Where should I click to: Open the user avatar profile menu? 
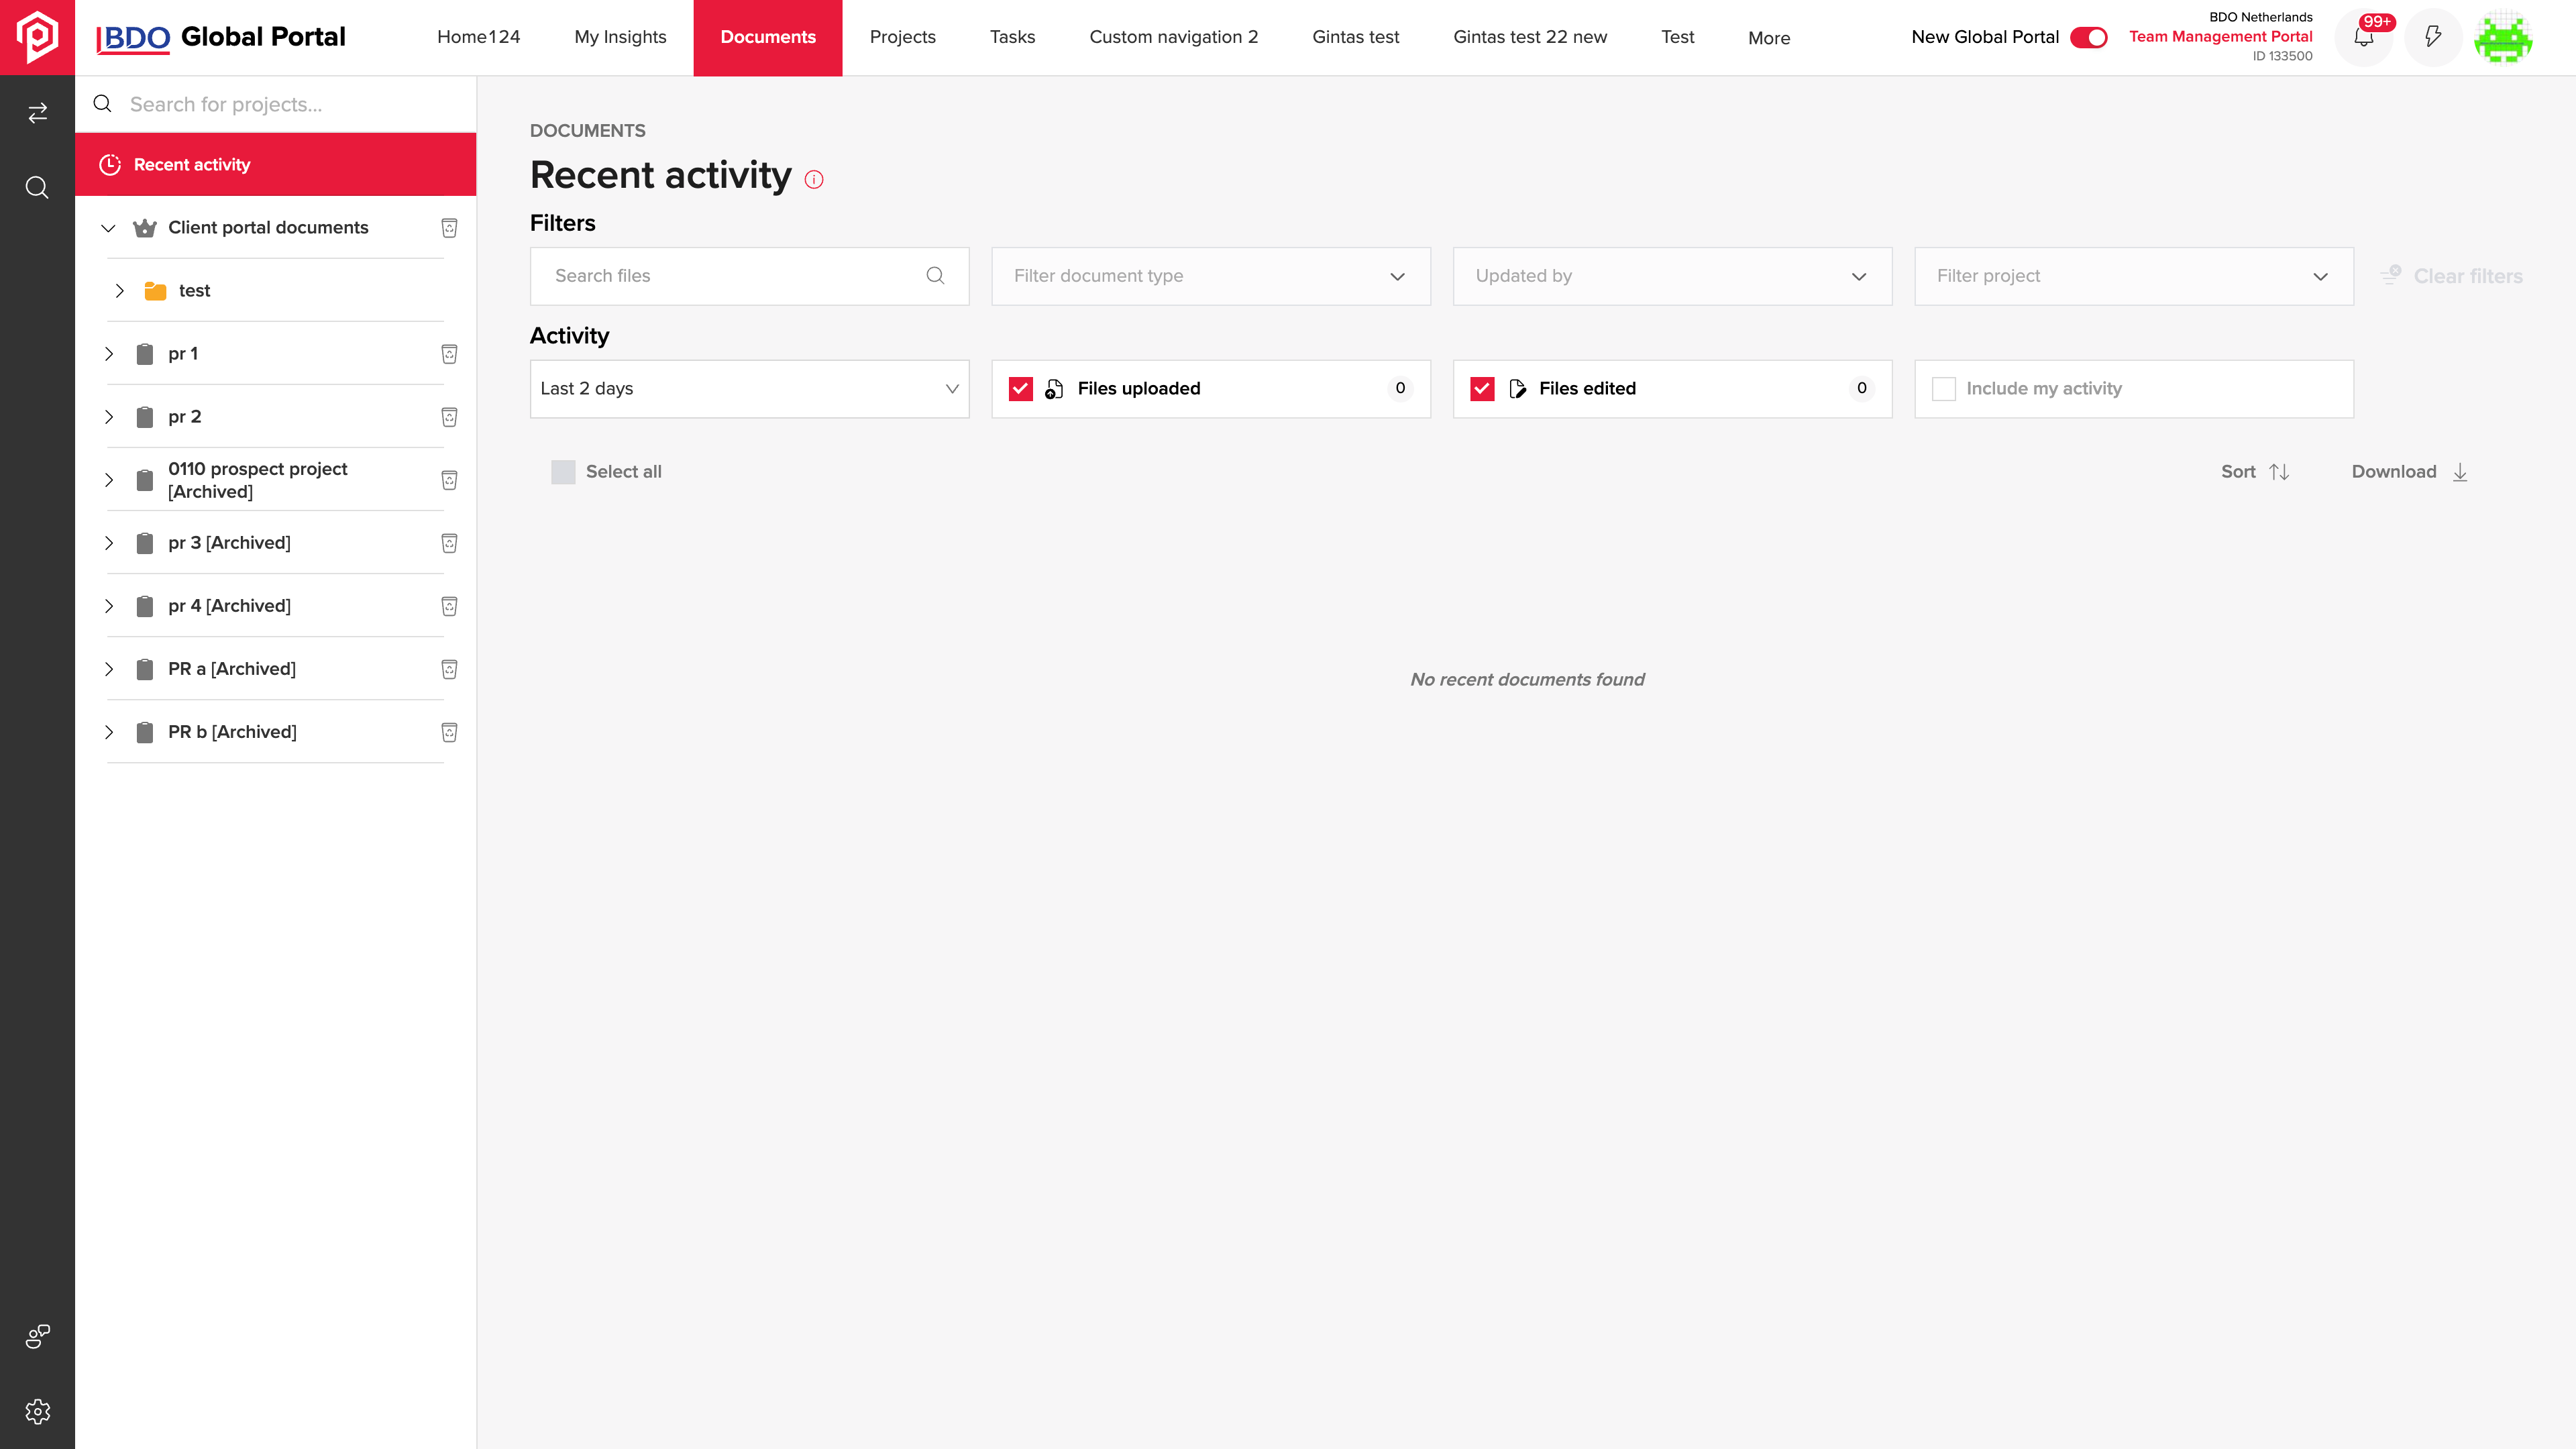[2503, 38]
